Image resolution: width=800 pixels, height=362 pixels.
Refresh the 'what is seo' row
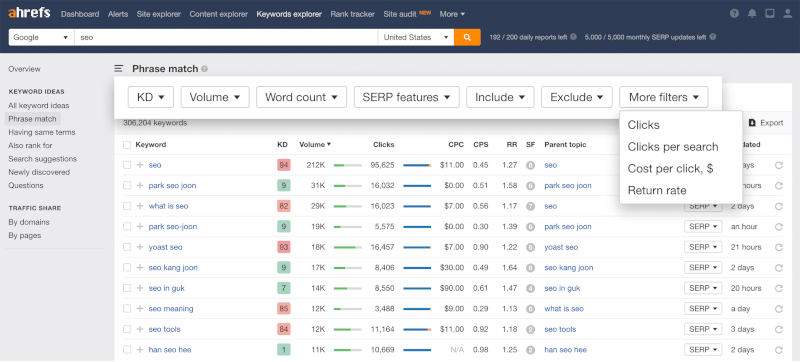point(779,206)
